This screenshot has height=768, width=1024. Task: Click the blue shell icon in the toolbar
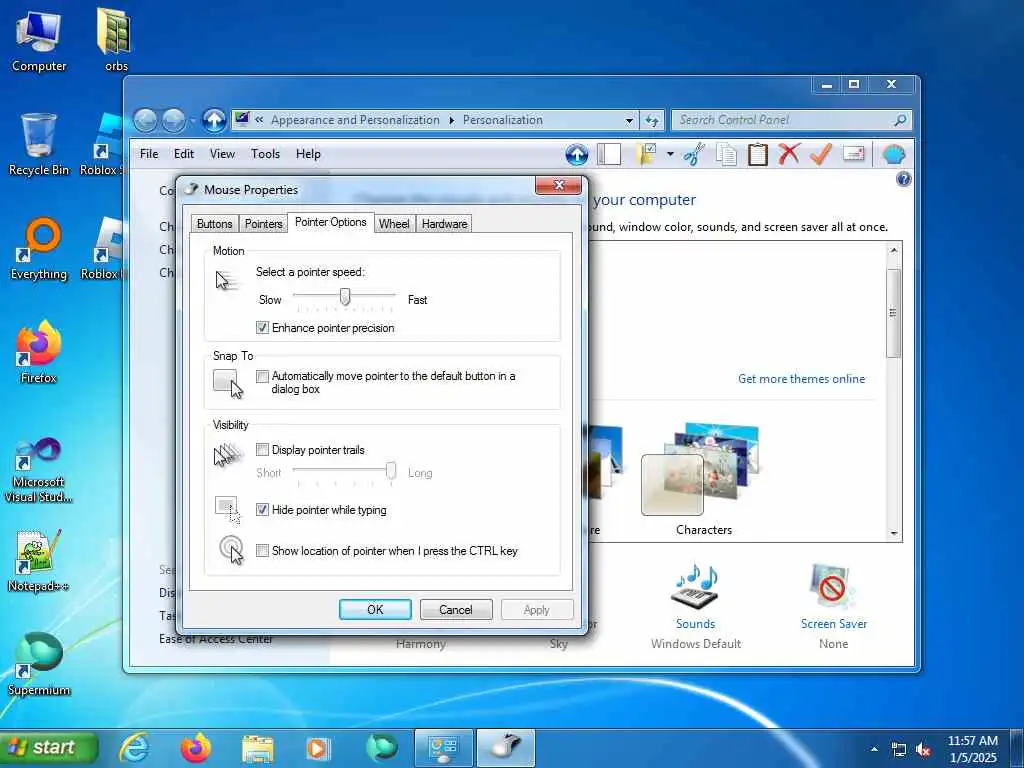point(893,155)
